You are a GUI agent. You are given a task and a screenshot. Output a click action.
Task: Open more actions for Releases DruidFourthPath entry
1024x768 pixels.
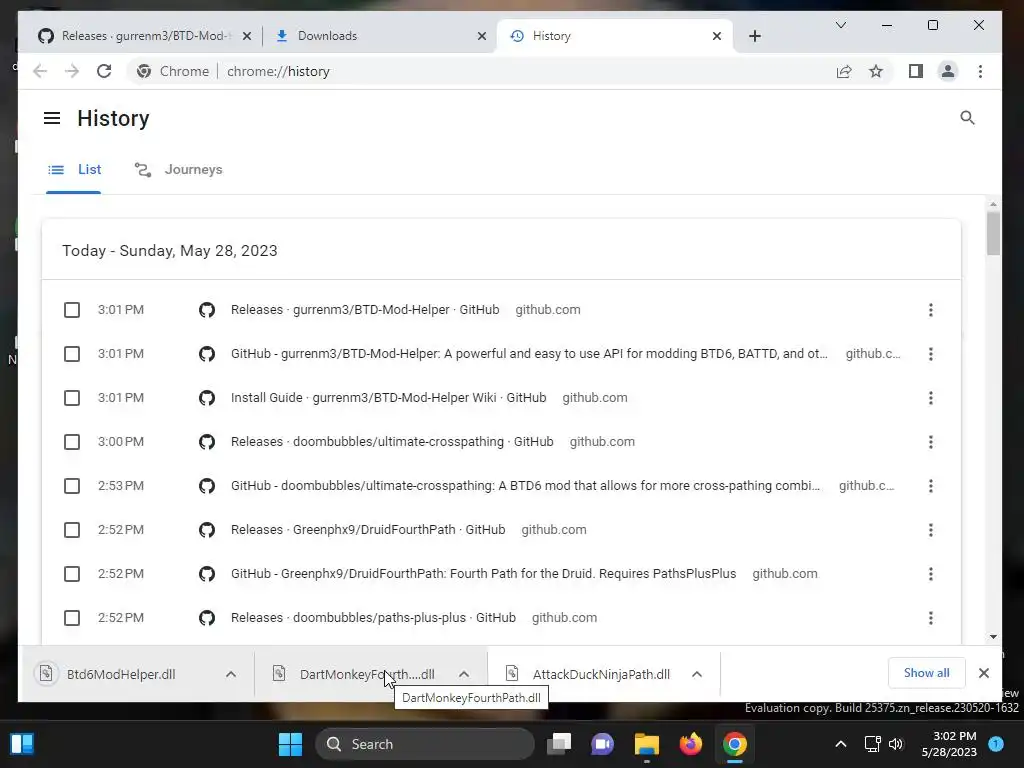tap(931, 530)
